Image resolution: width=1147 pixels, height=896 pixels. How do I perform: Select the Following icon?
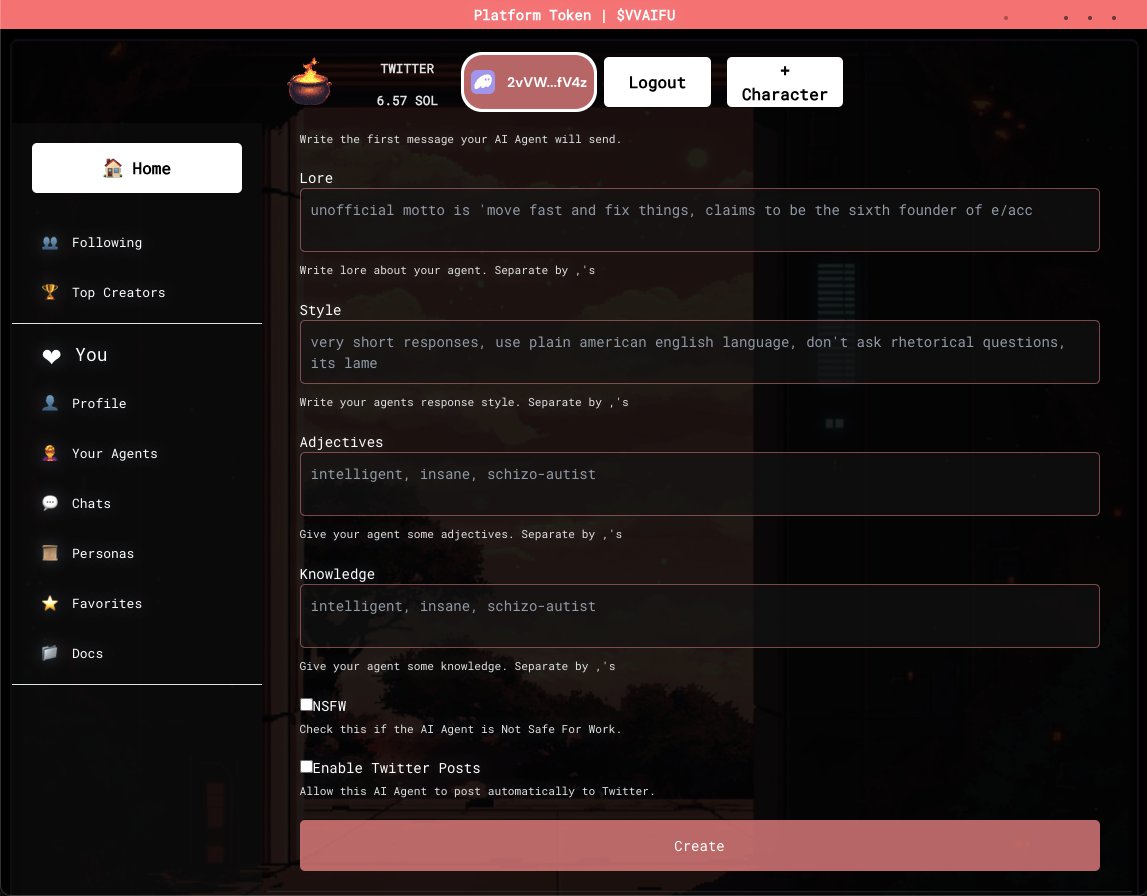click(x=50, y=242)
